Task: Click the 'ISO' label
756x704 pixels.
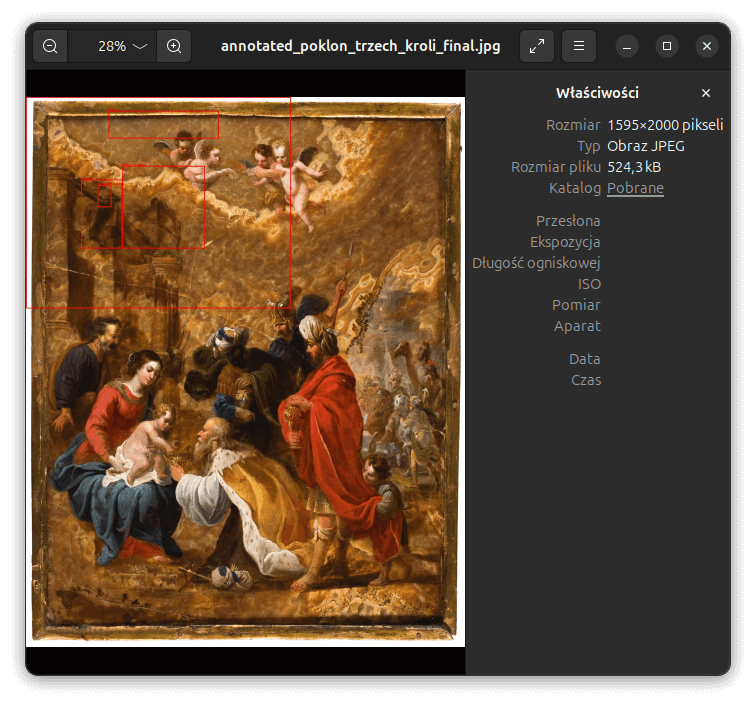Action: pos(590,284)
